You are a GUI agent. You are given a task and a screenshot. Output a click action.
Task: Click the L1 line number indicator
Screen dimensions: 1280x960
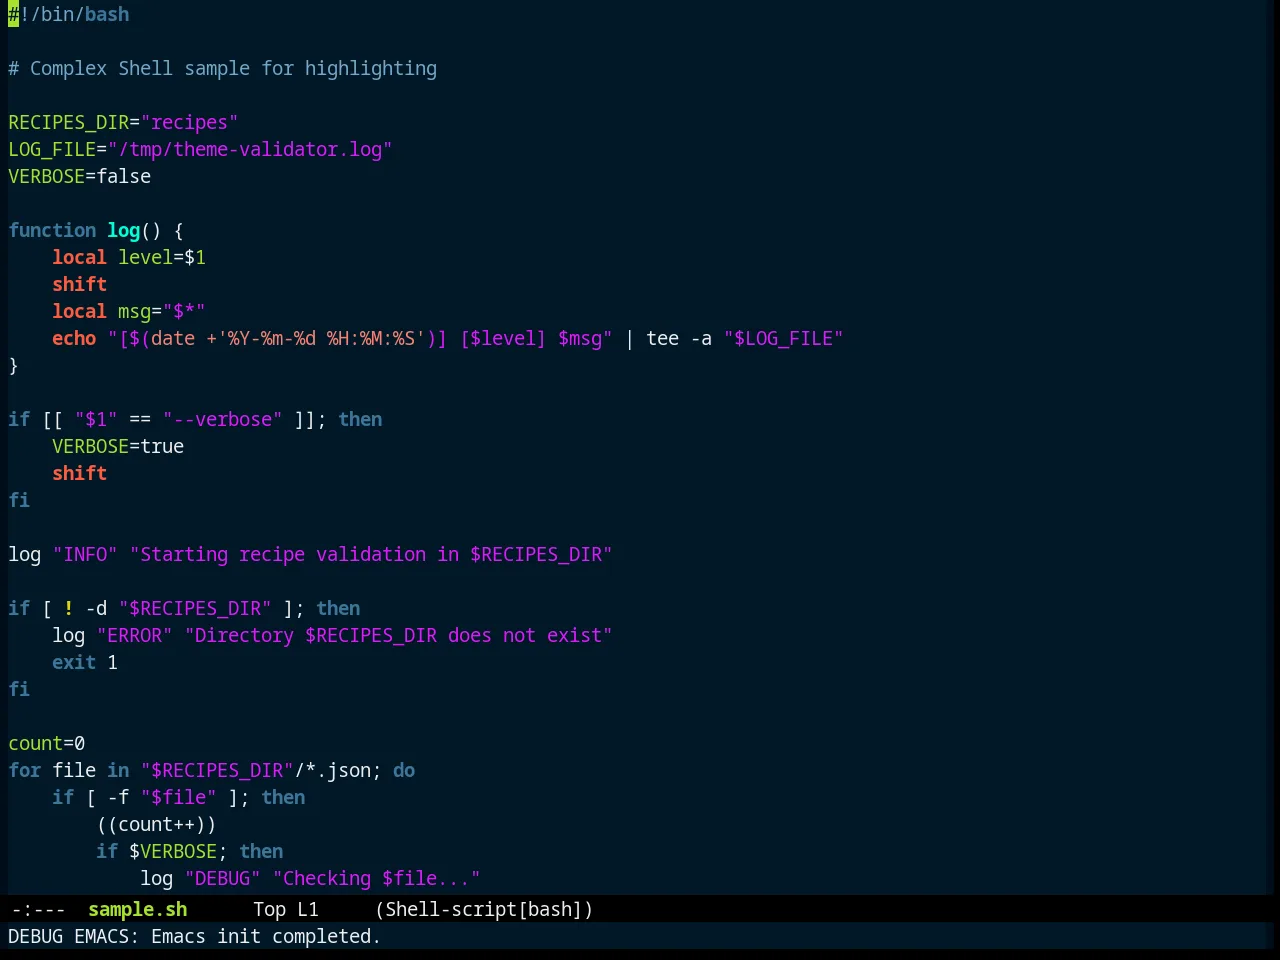point(307,909)
